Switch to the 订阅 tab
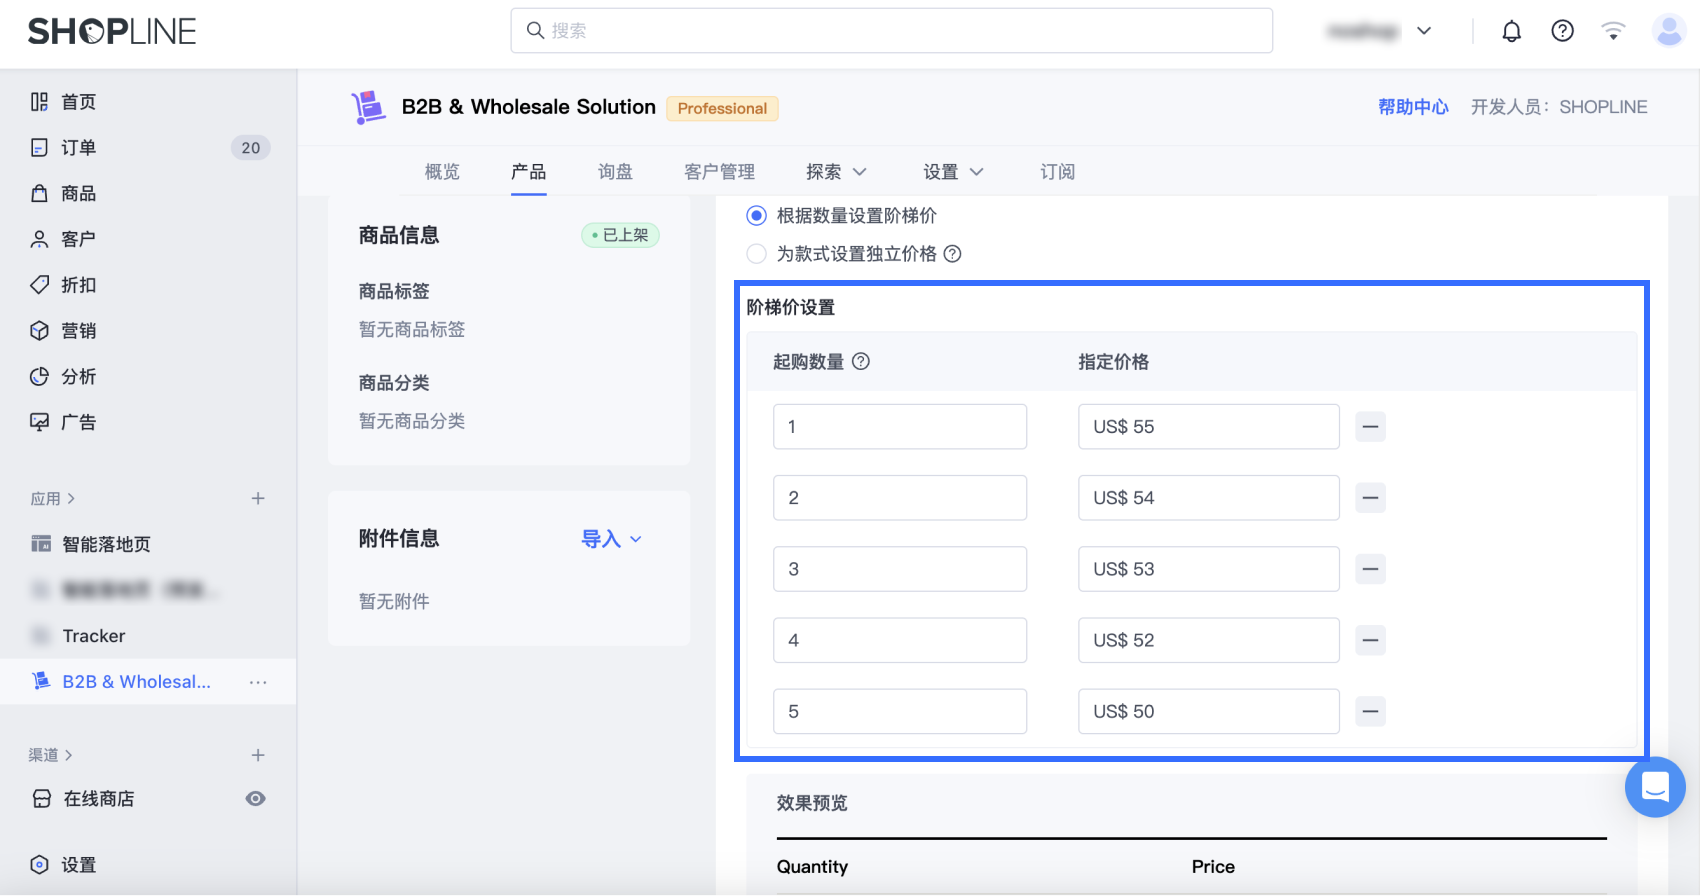Screen dimensions: 1700x896 1058,172
